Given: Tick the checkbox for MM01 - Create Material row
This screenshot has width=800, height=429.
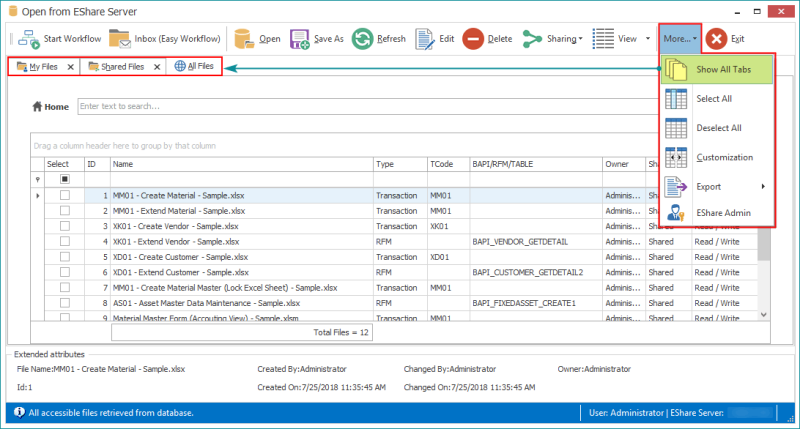Looking at the screenshot, I should tap(65, 196).
